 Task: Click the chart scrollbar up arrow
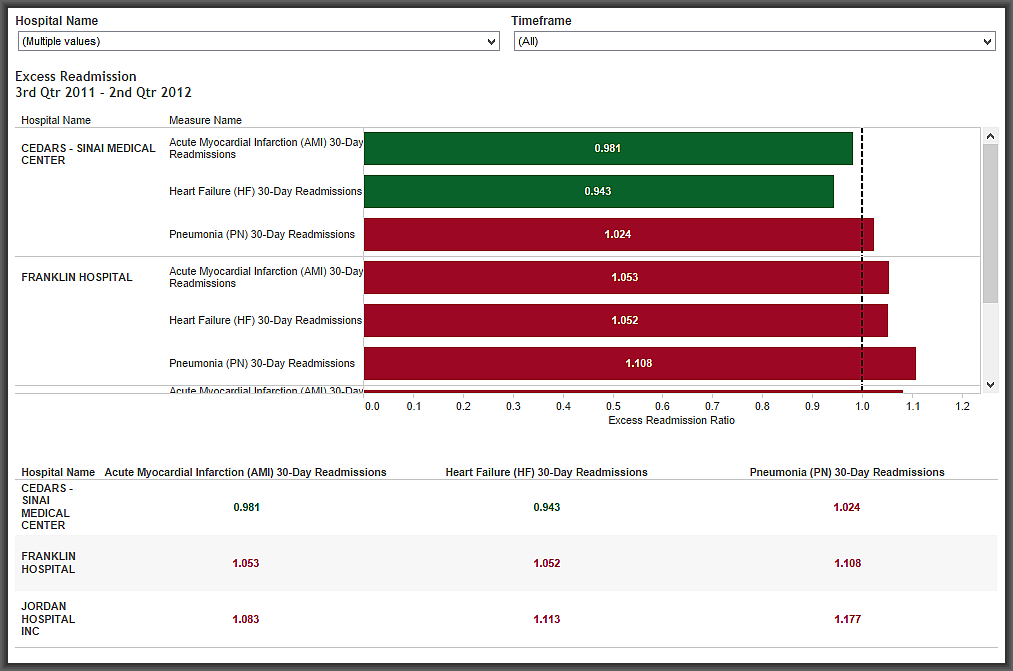click(990, 136)
